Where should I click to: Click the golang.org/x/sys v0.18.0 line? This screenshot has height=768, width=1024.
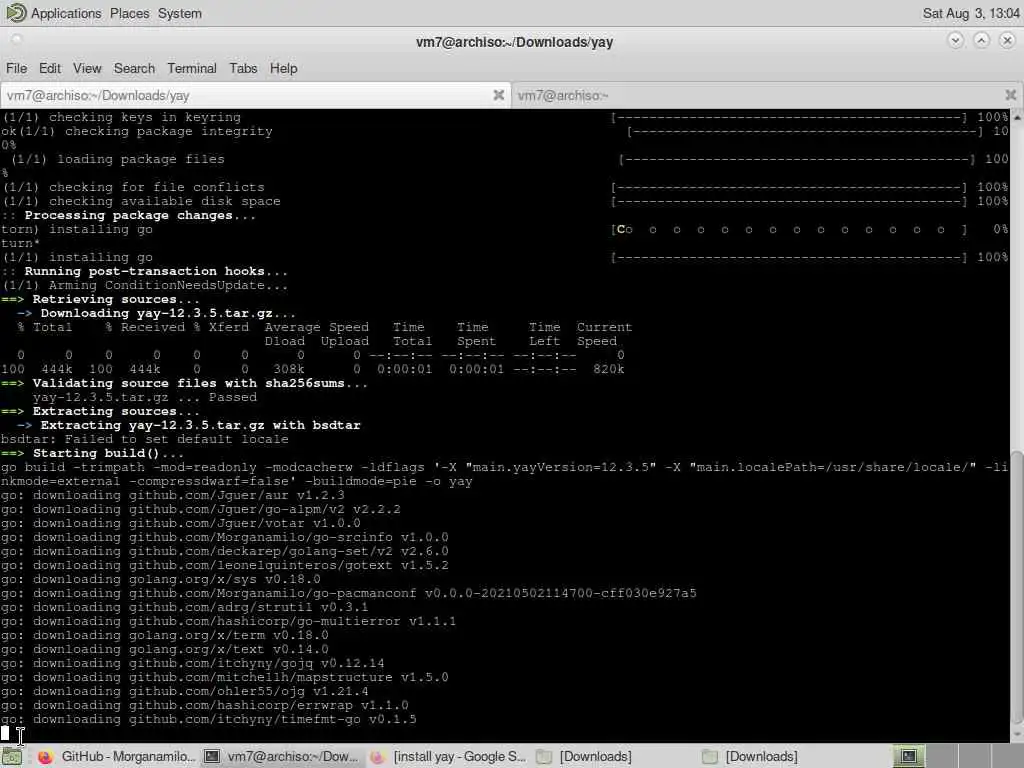coord(161,579)
